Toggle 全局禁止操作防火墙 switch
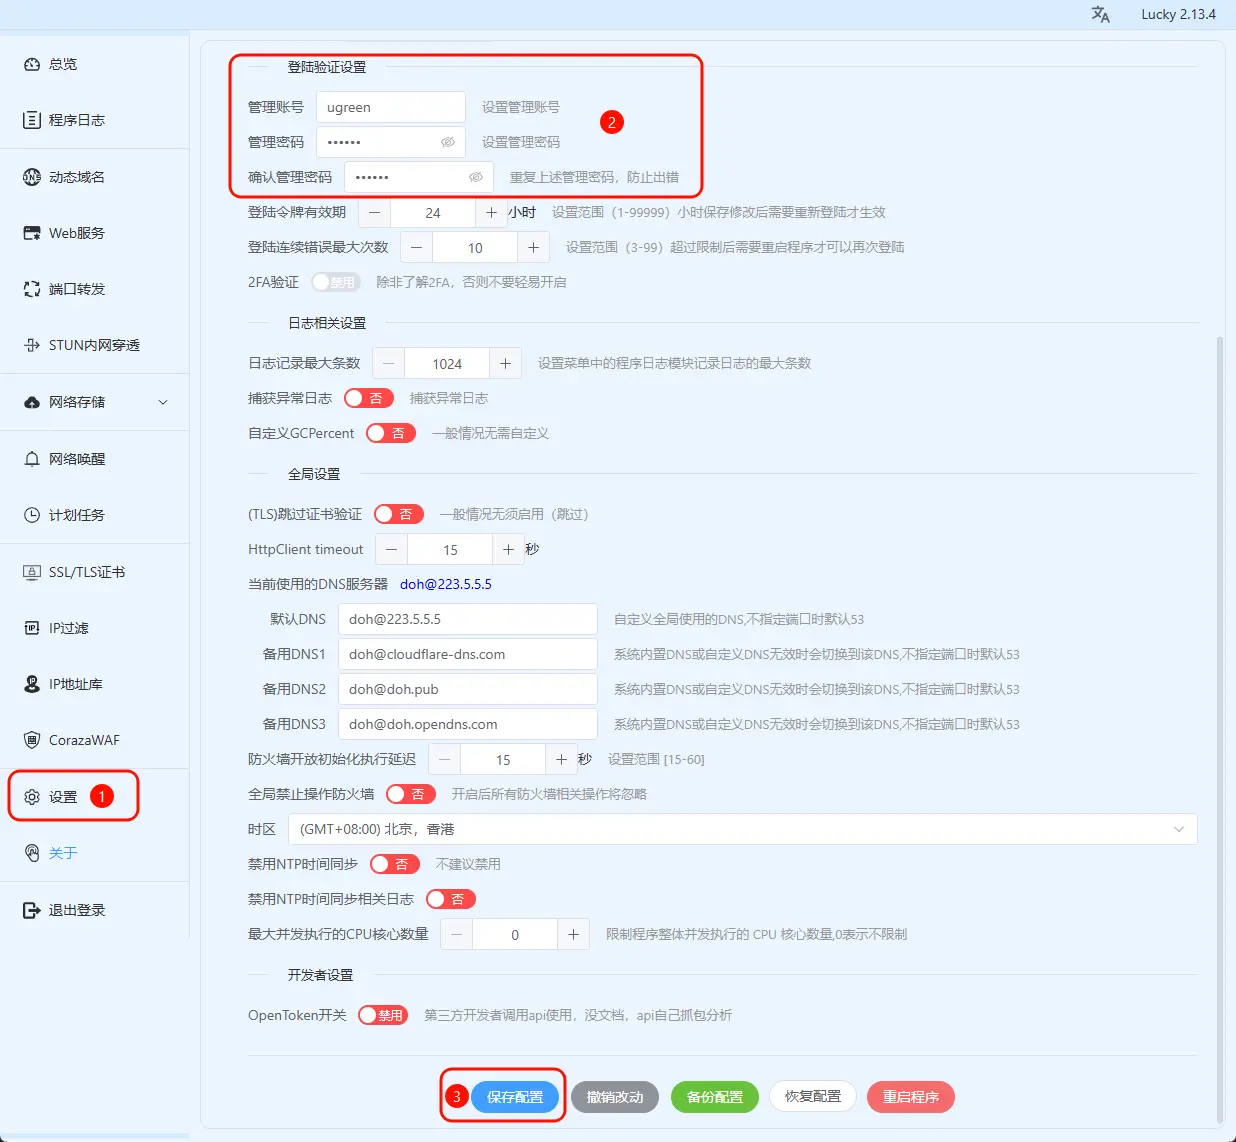Image resolution: width=1236 pixels, height=1142 pixels. [x=410, y=794]
